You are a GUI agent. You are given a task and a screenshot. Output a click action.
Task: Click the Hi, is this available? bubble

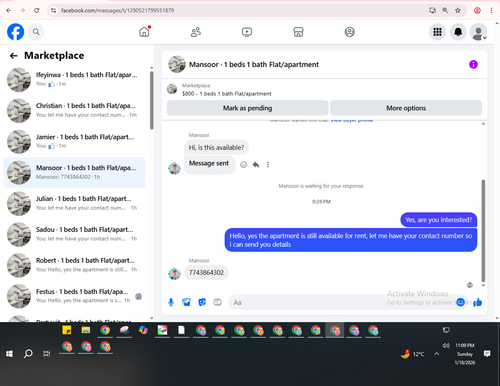[x=216, y=147]
